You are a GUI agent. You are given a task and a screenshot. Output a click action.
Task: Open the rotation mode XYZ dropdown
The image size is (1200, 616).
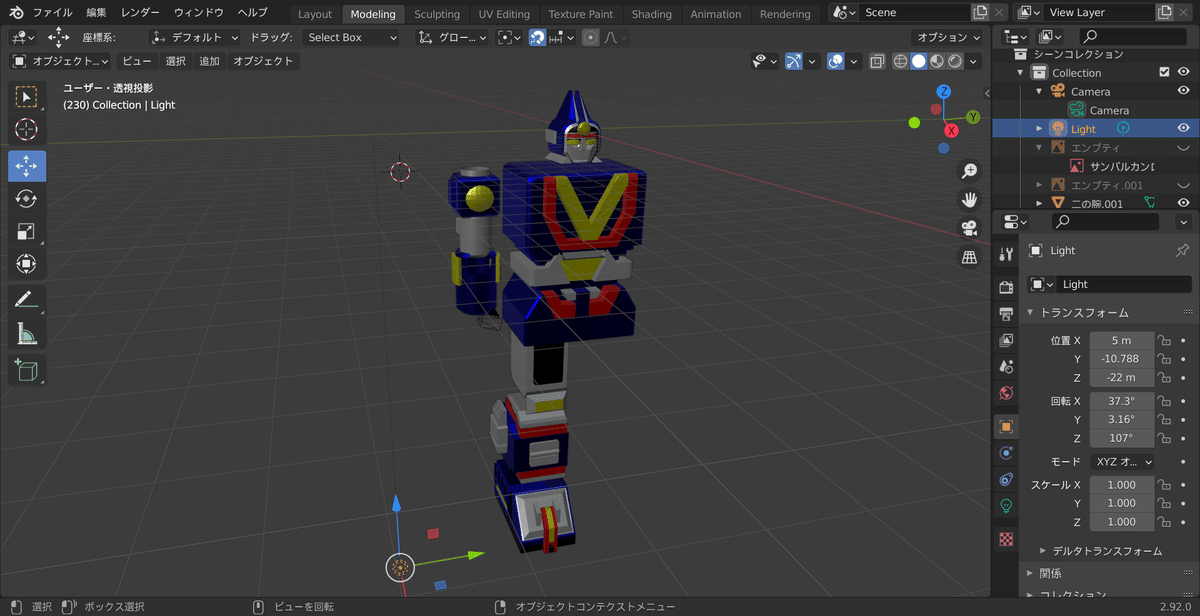pos(1122,462)
